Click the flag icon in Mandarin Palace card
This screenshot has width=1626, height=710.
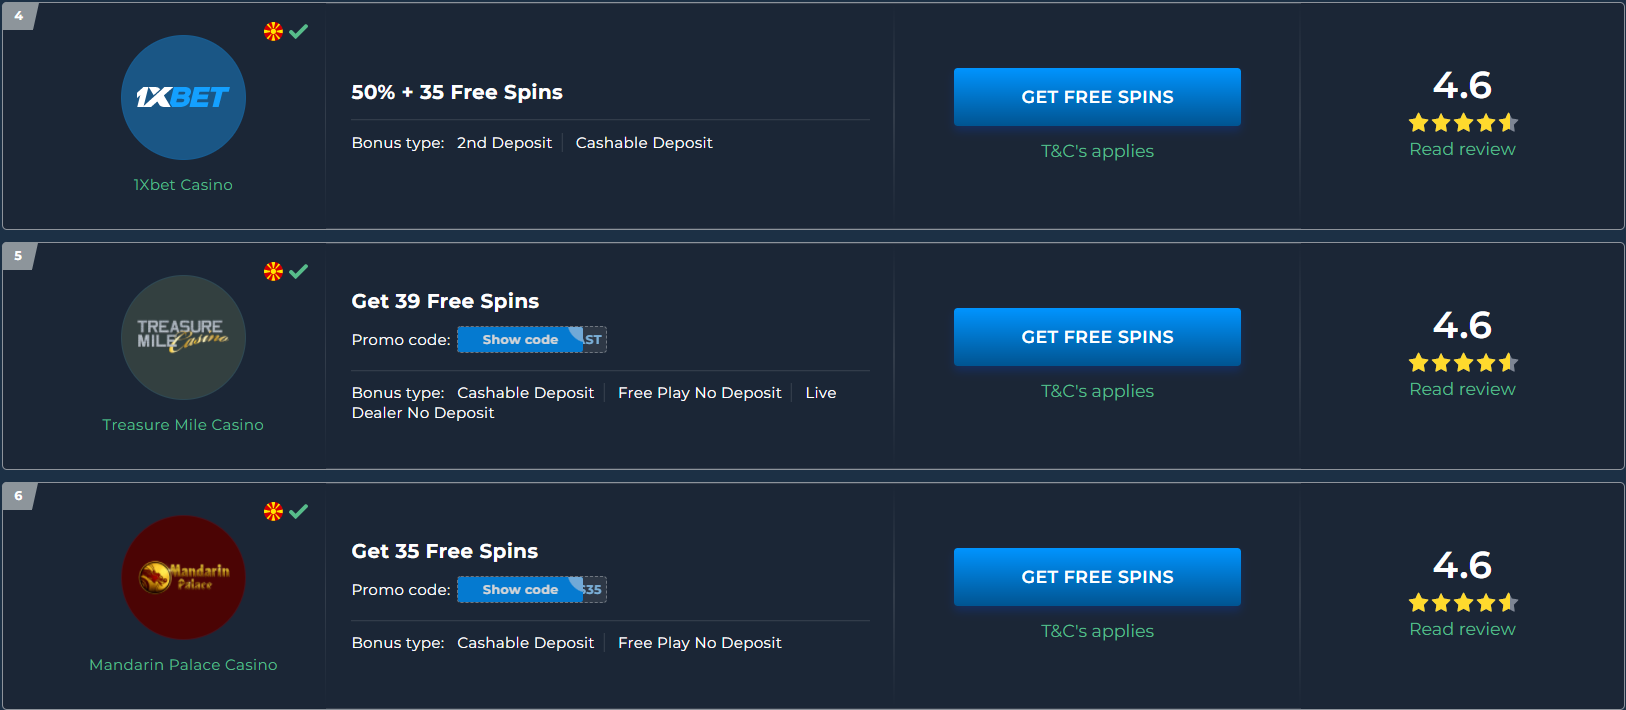pos(273,511)
